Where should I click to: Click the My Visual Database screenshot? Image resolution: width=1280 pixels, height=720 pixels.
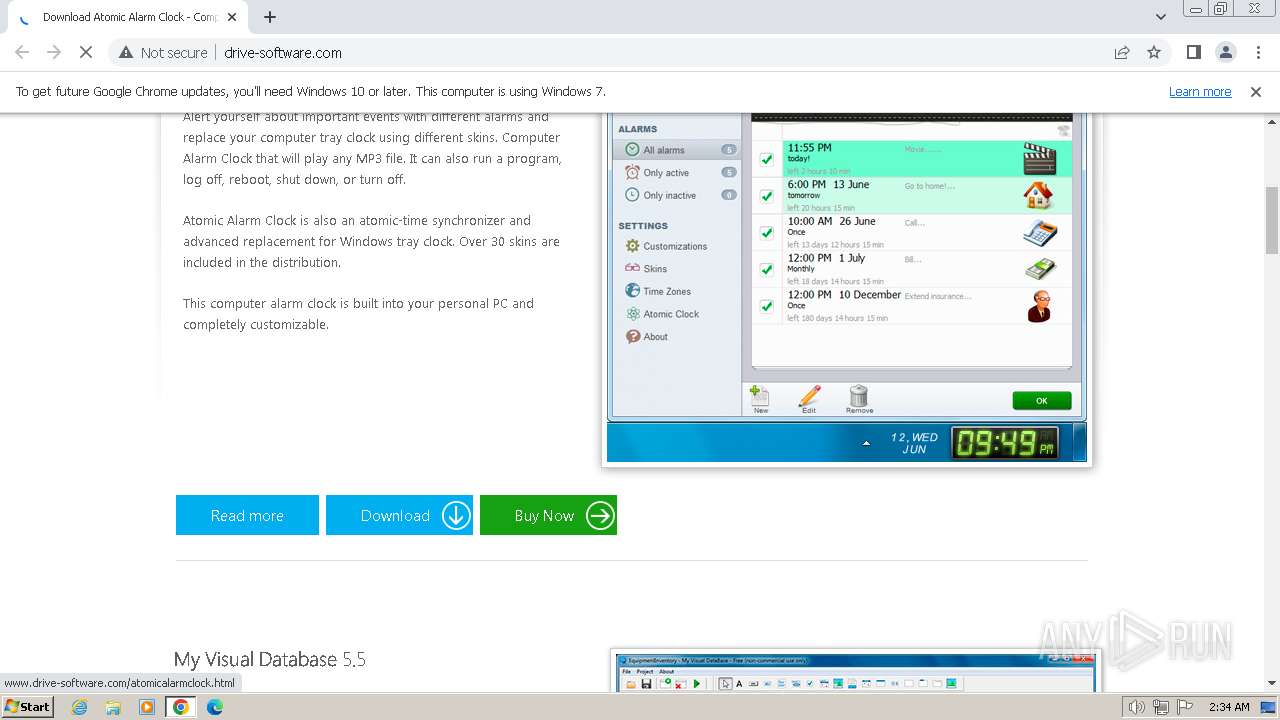coord(855,671)
